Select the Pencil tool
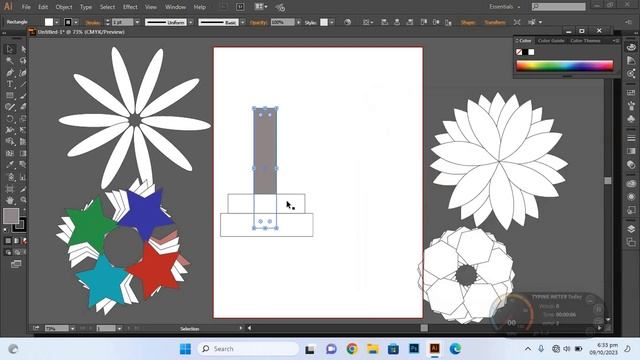 click(x=10, y=107)
